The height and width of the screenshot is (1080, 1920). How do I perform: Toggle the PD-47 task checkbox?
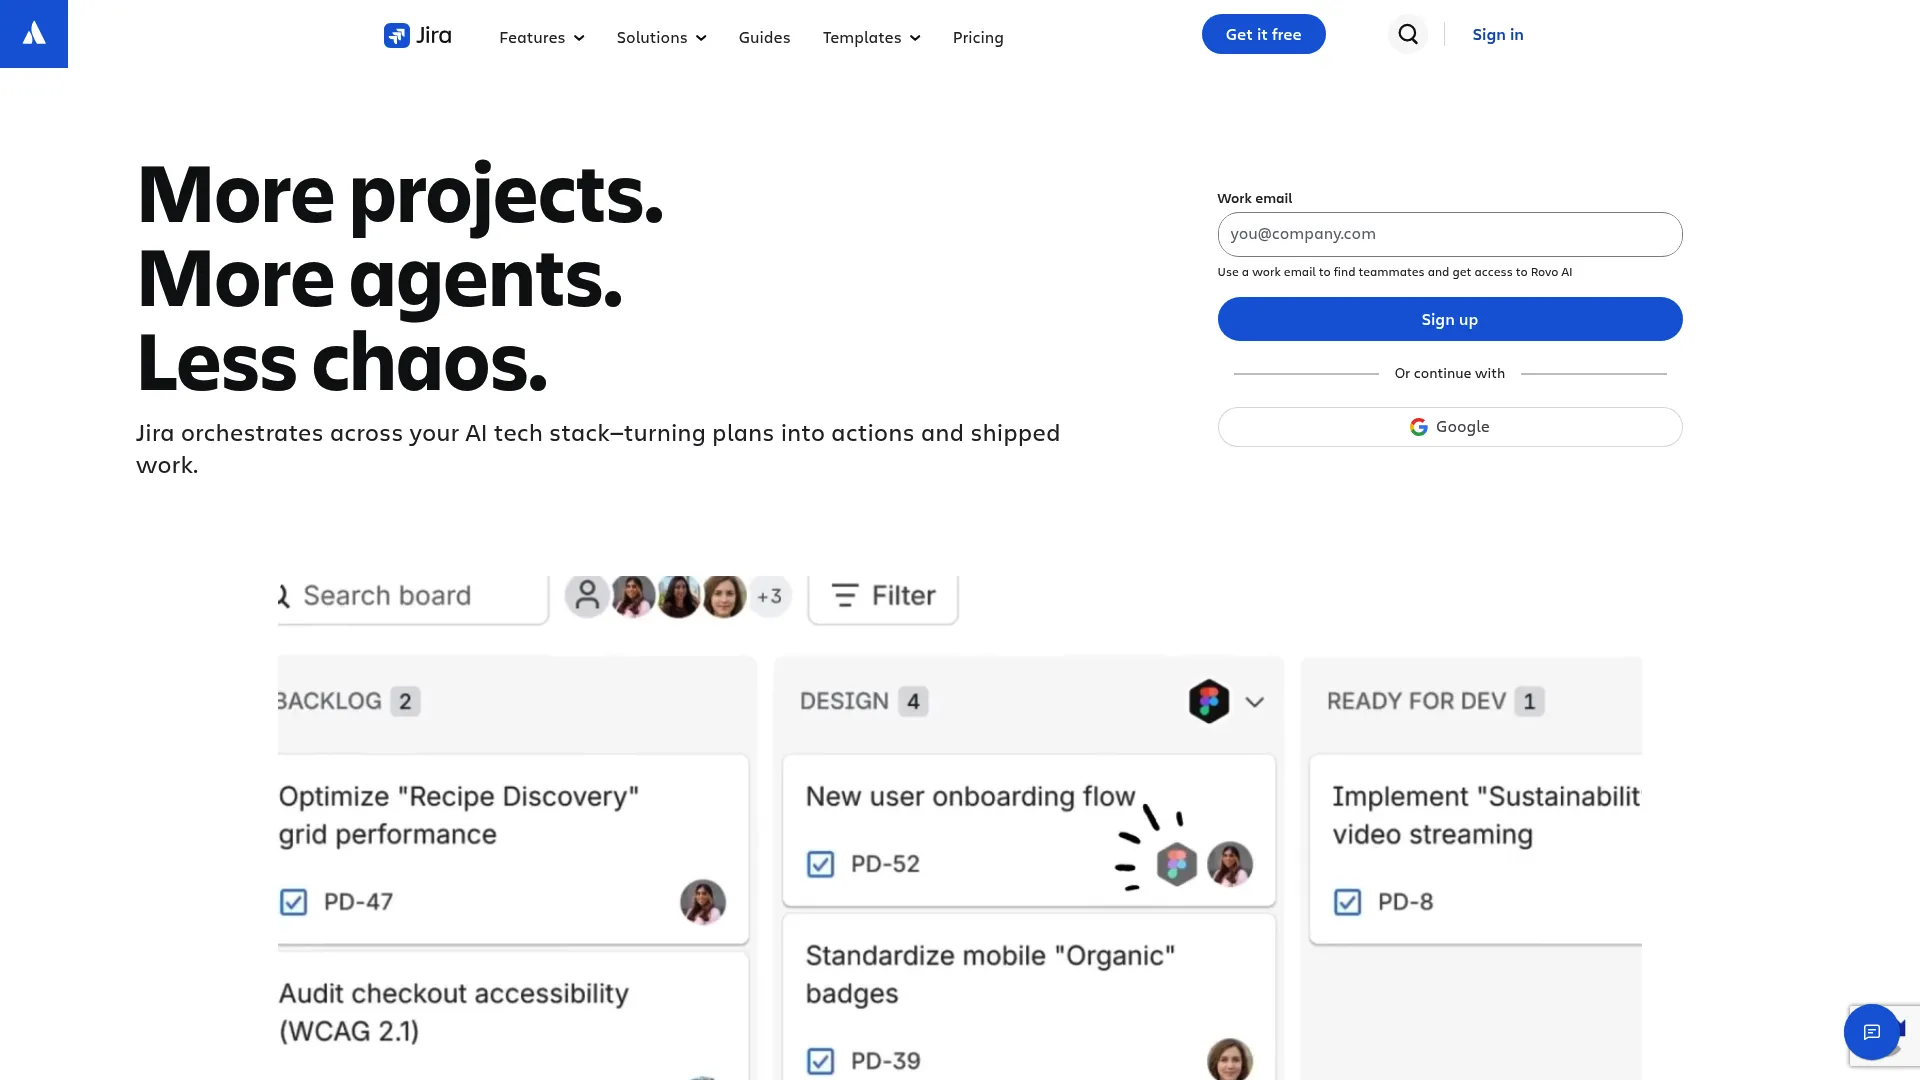(293, 902)
